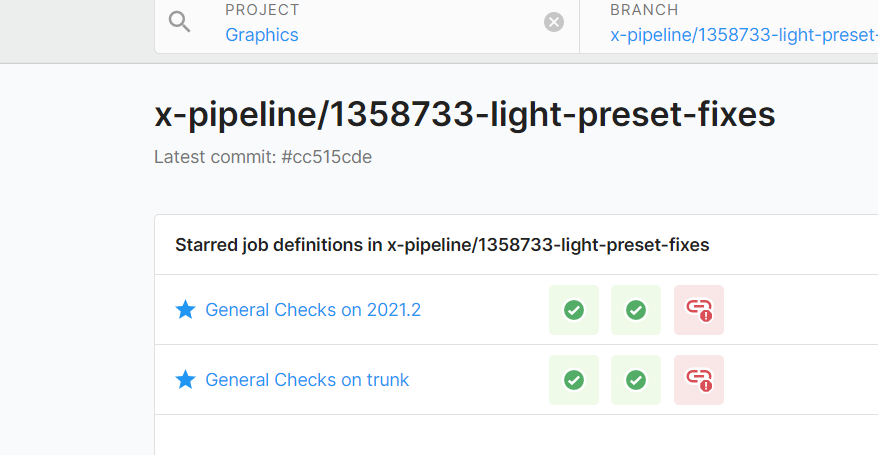878x455 pixels.
Task: Open second passed build for 2021.2
Action: (x=635, y=310)
